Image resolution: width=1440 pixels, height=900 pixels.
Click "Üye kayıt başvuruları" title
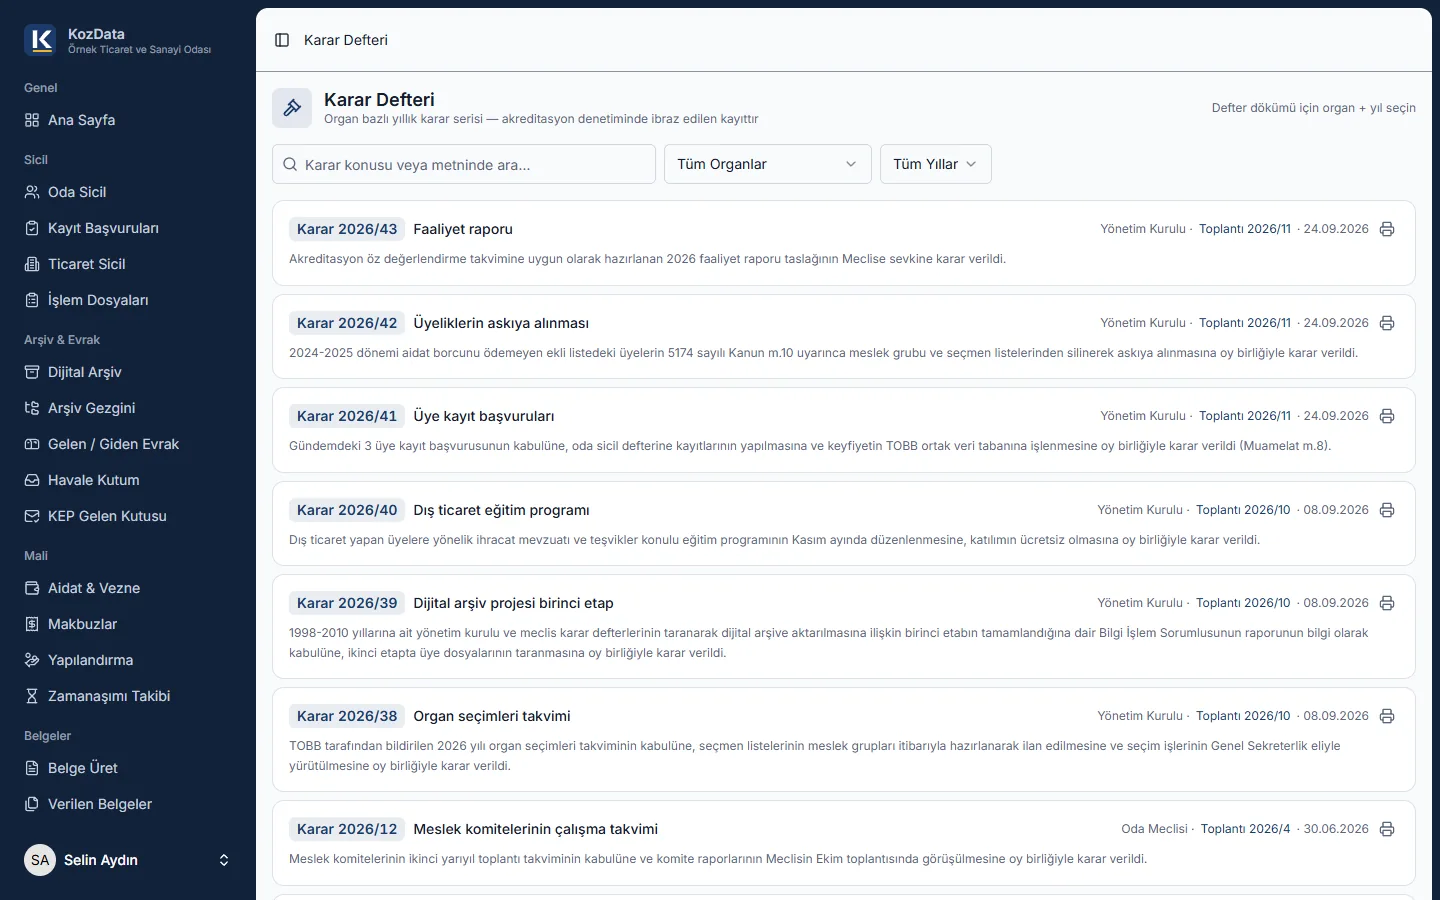(484, 416)
